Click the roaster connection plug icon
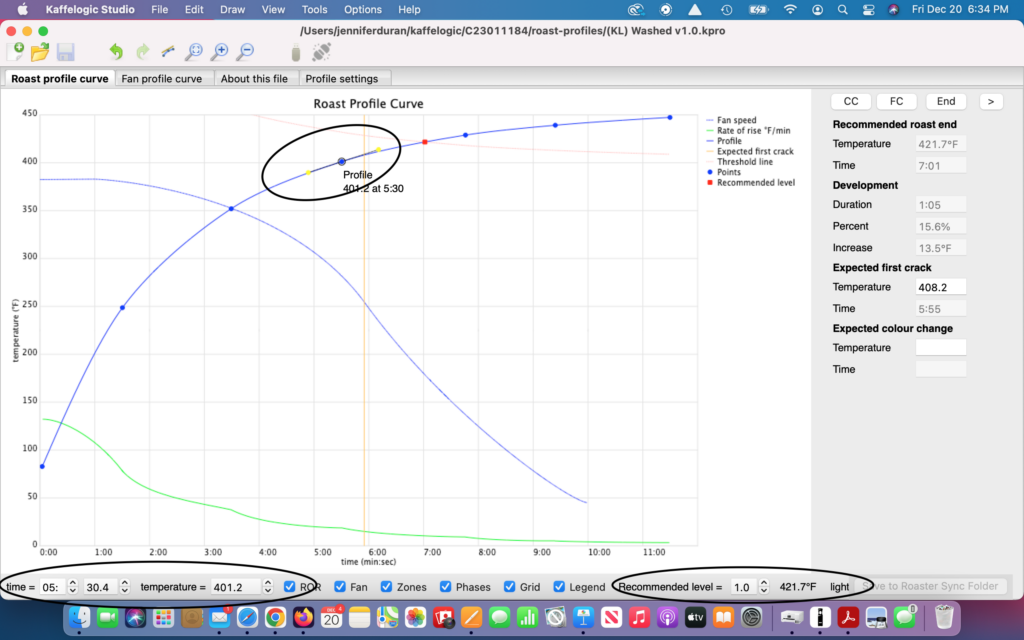 (321, 52)
